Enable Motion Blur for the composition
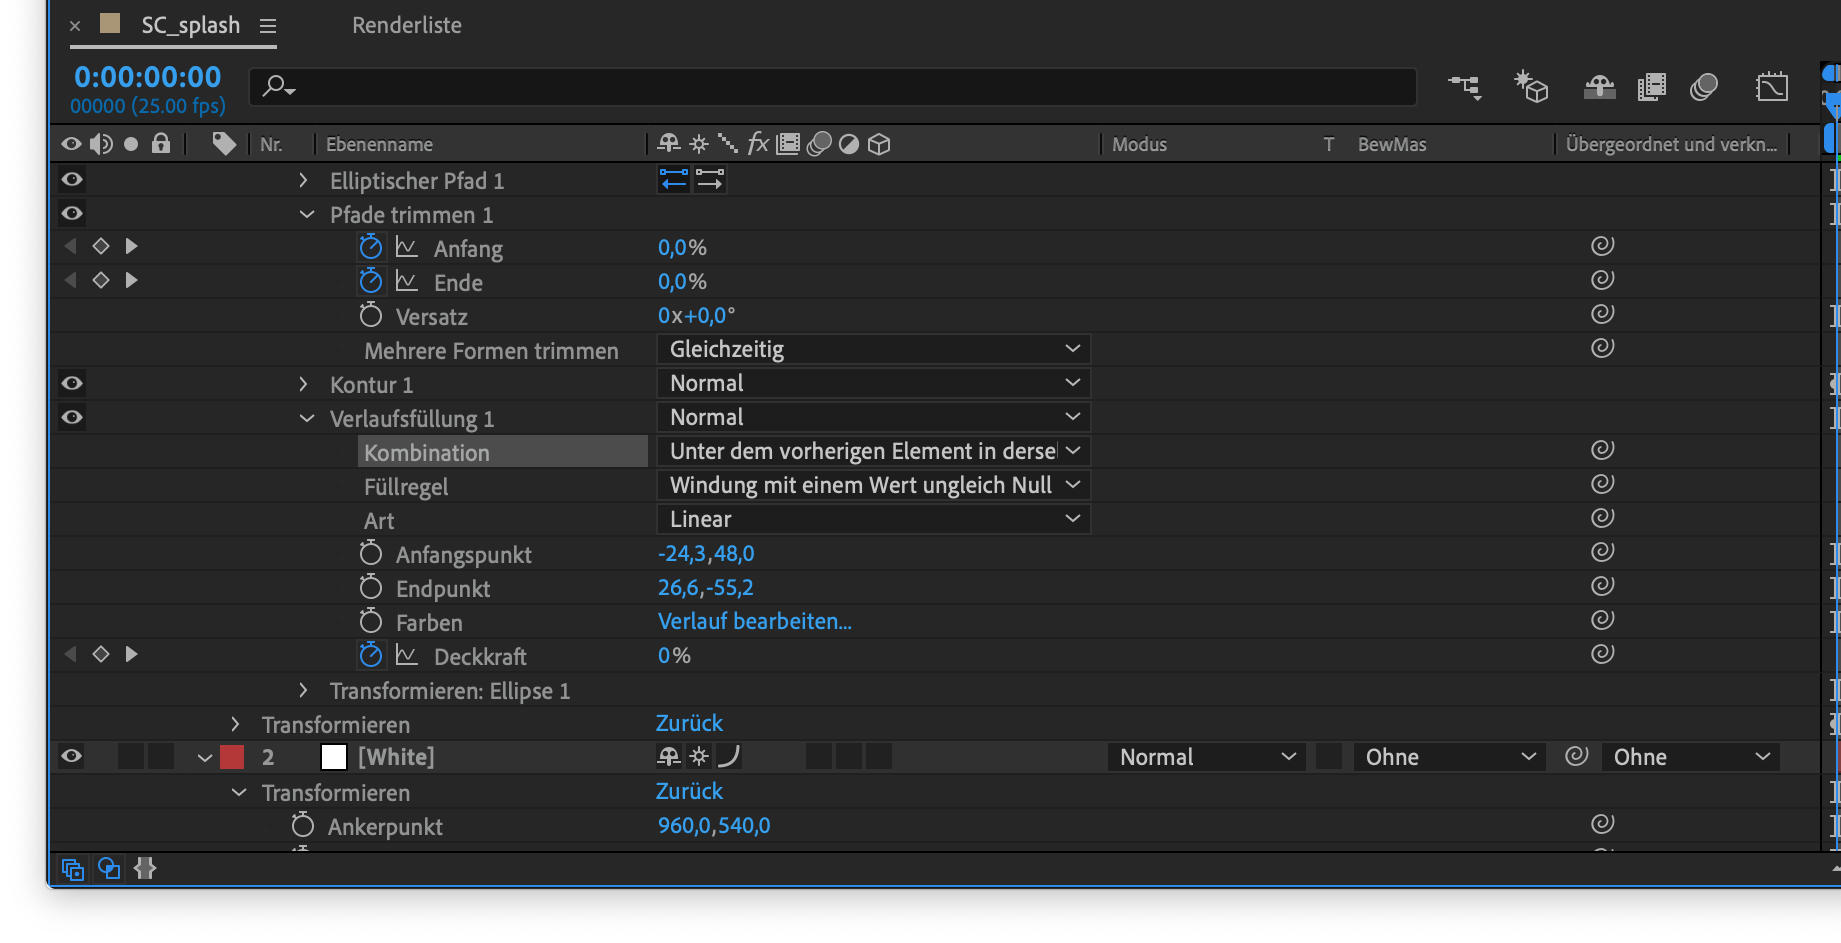This screenshot has height=943, width=1841. [x=1703, y=87]
